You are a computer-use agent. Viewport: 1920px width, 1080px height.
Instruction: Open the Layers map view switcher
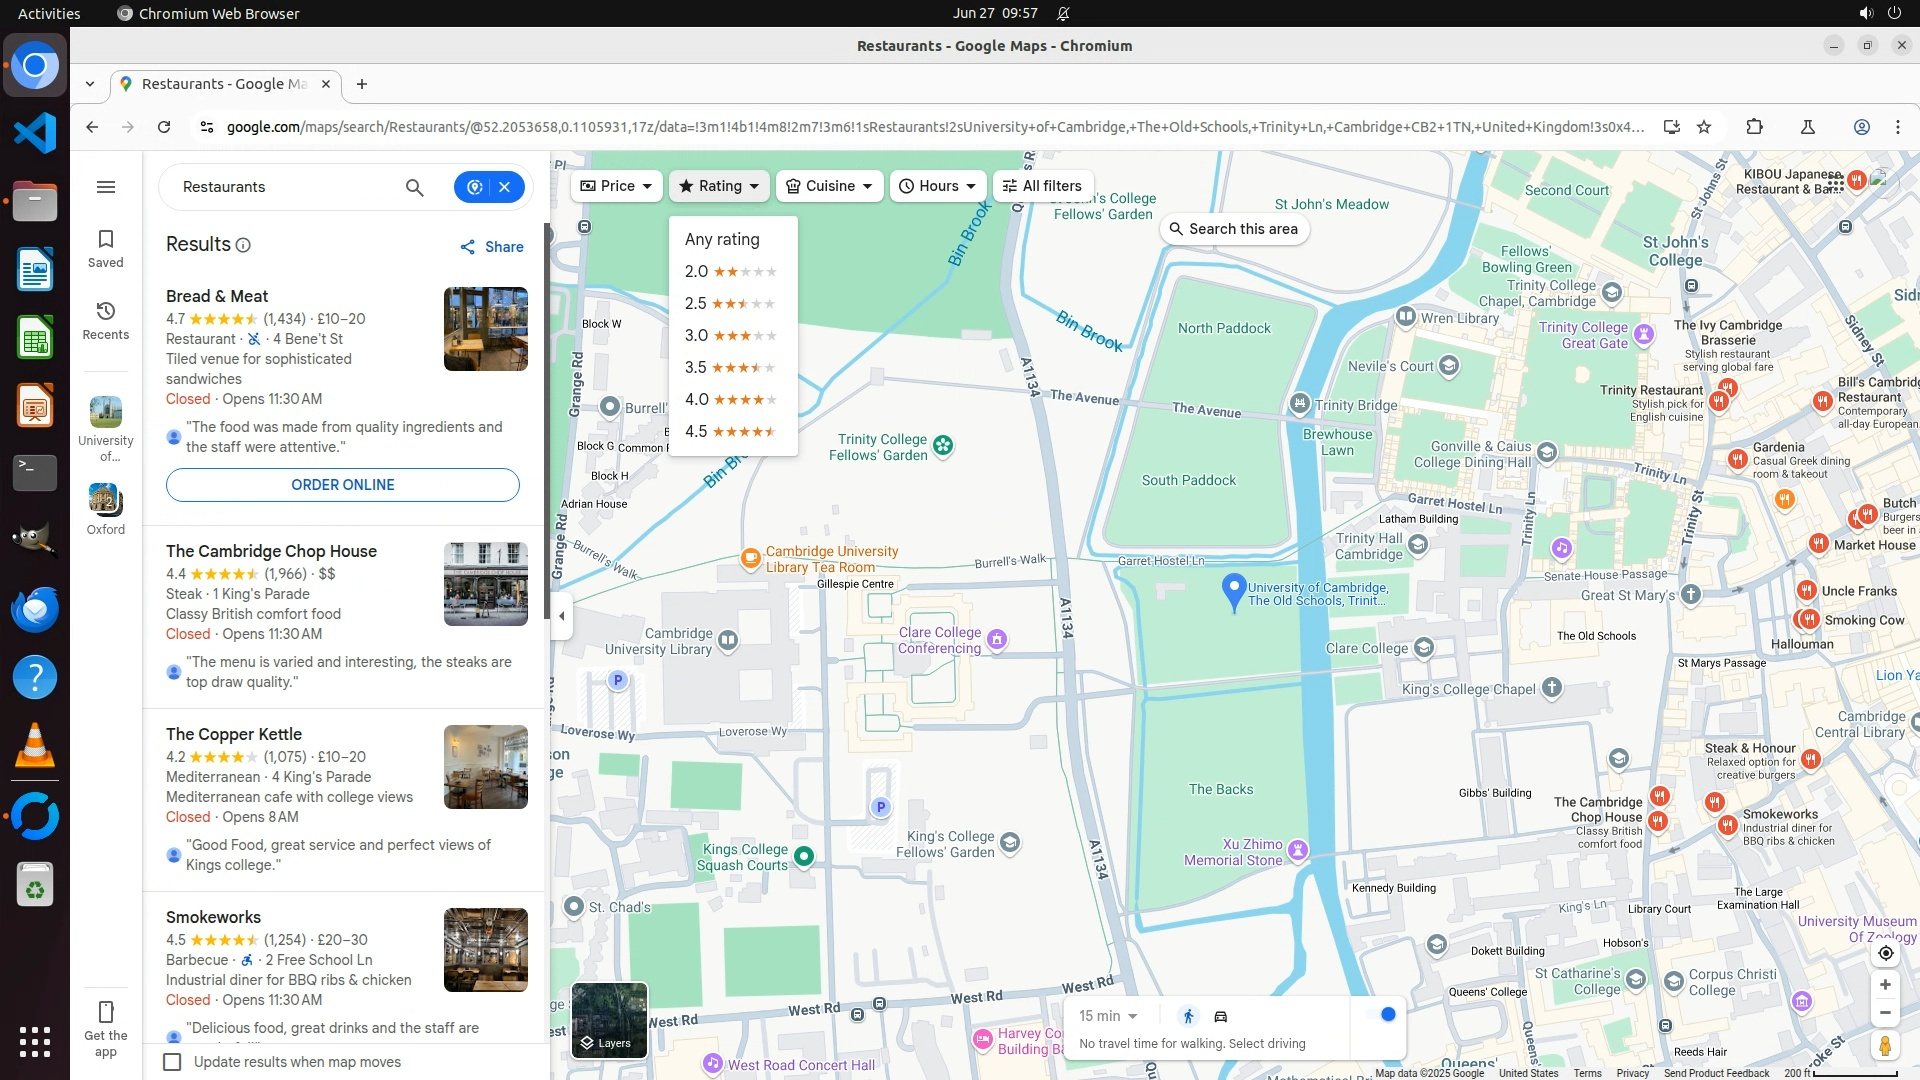(608, 1020)
